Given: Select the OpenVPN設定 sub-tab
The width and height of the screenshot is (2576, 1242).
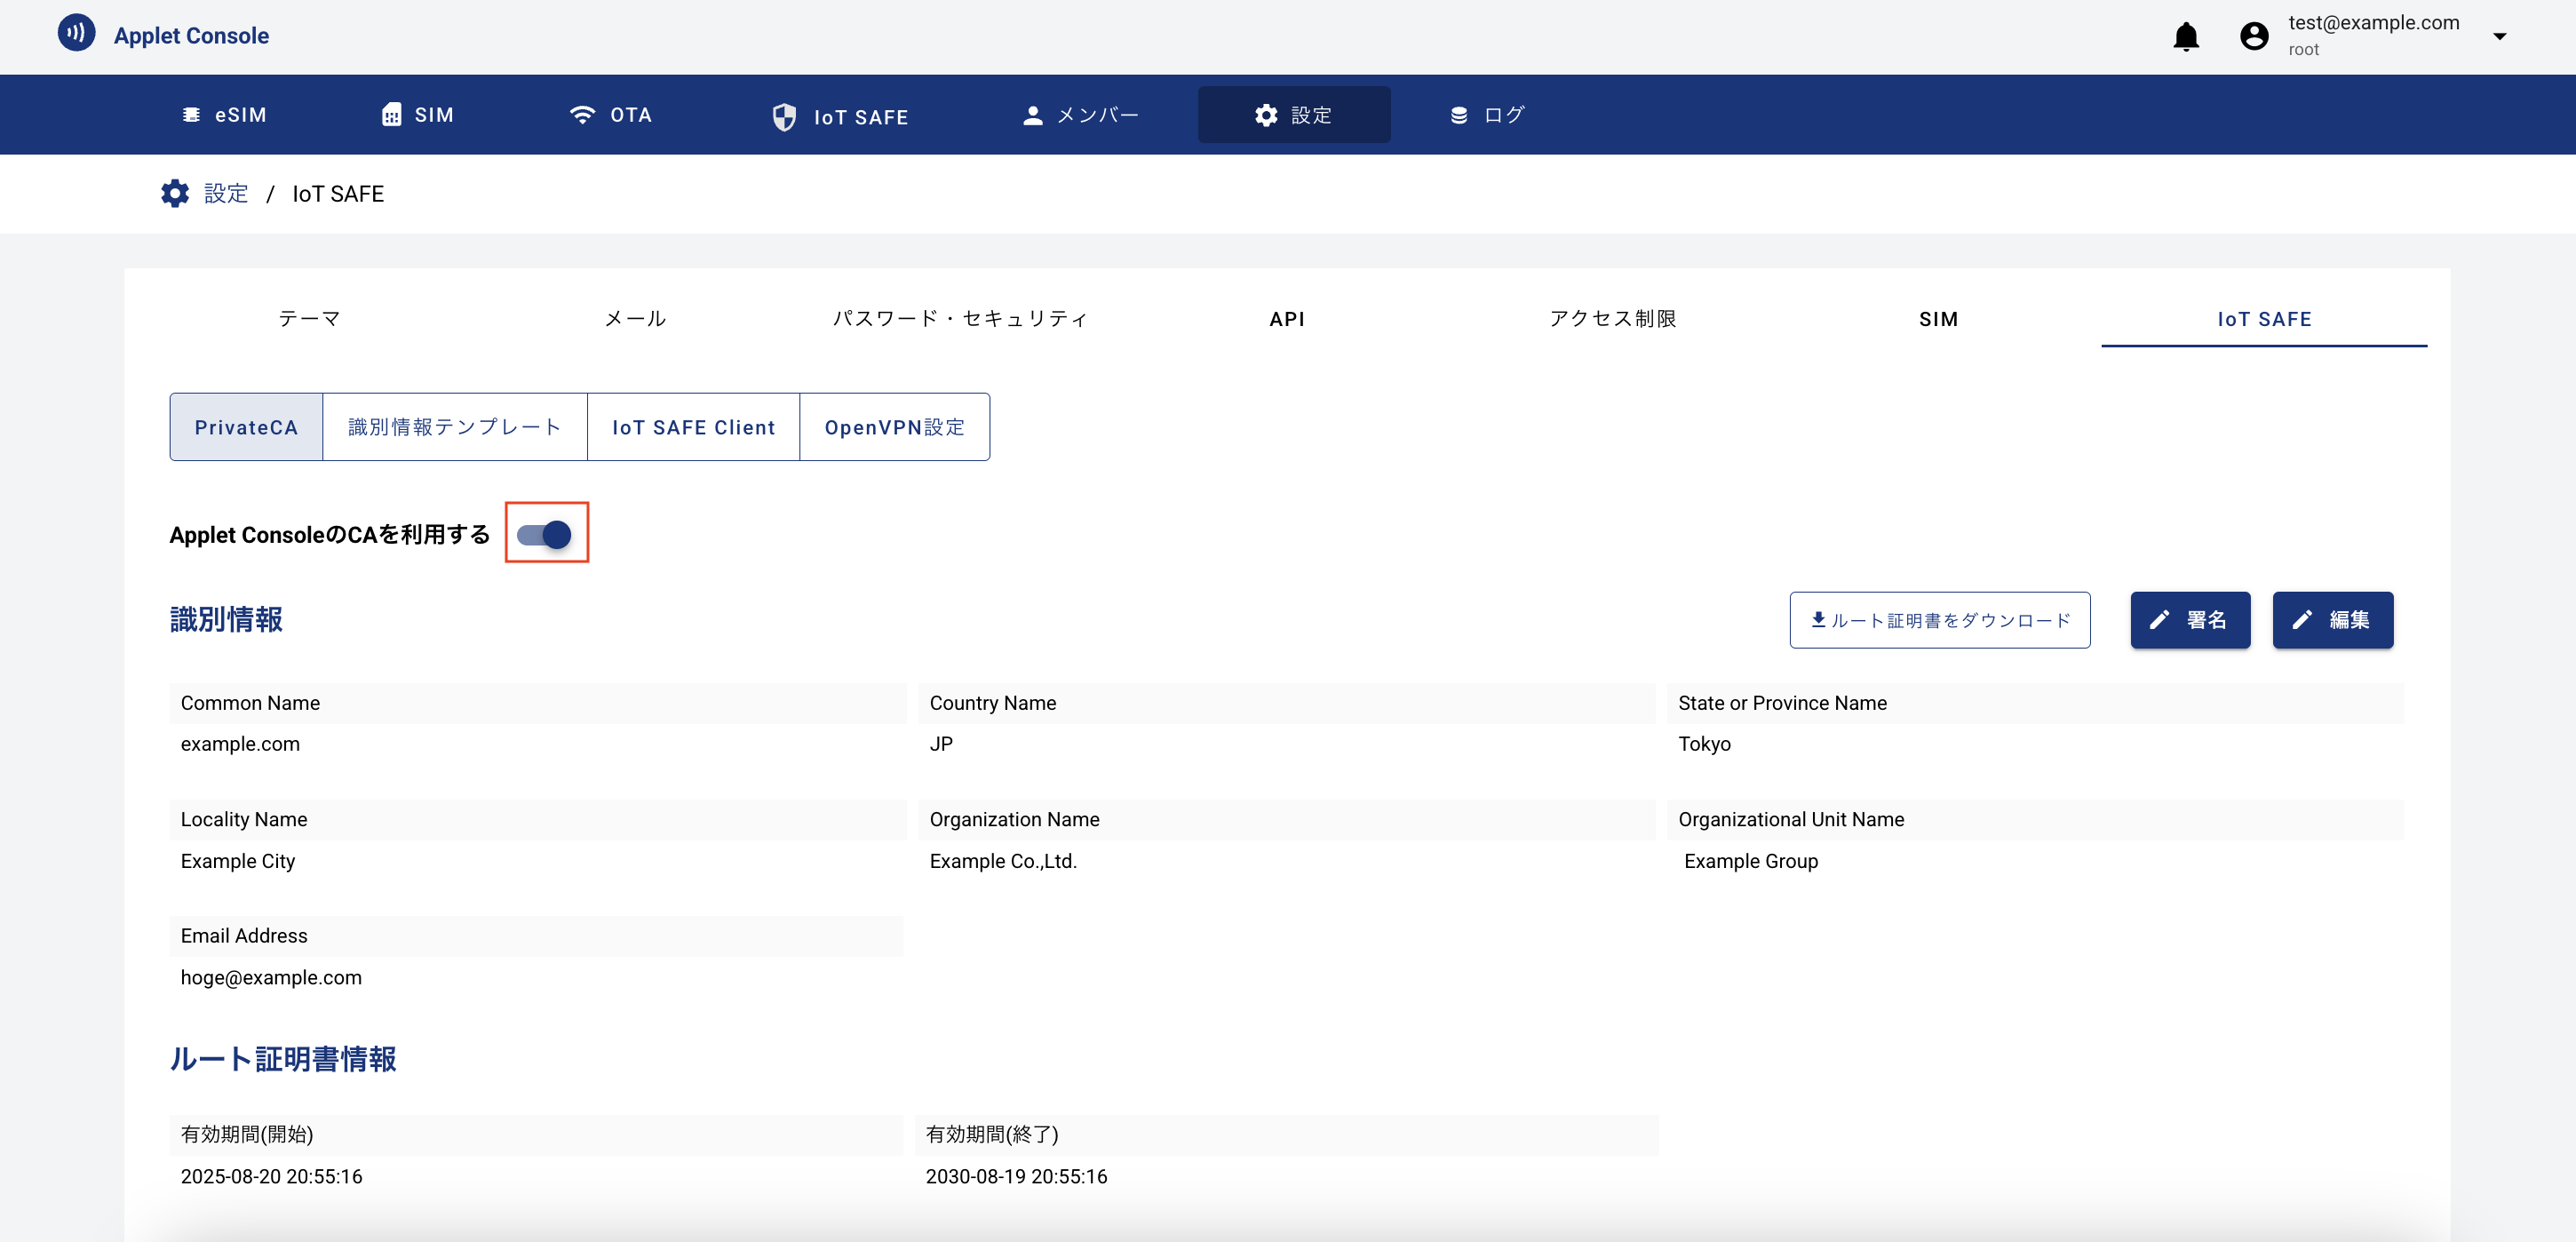Looking at the screenshot, I should (894, 427).
